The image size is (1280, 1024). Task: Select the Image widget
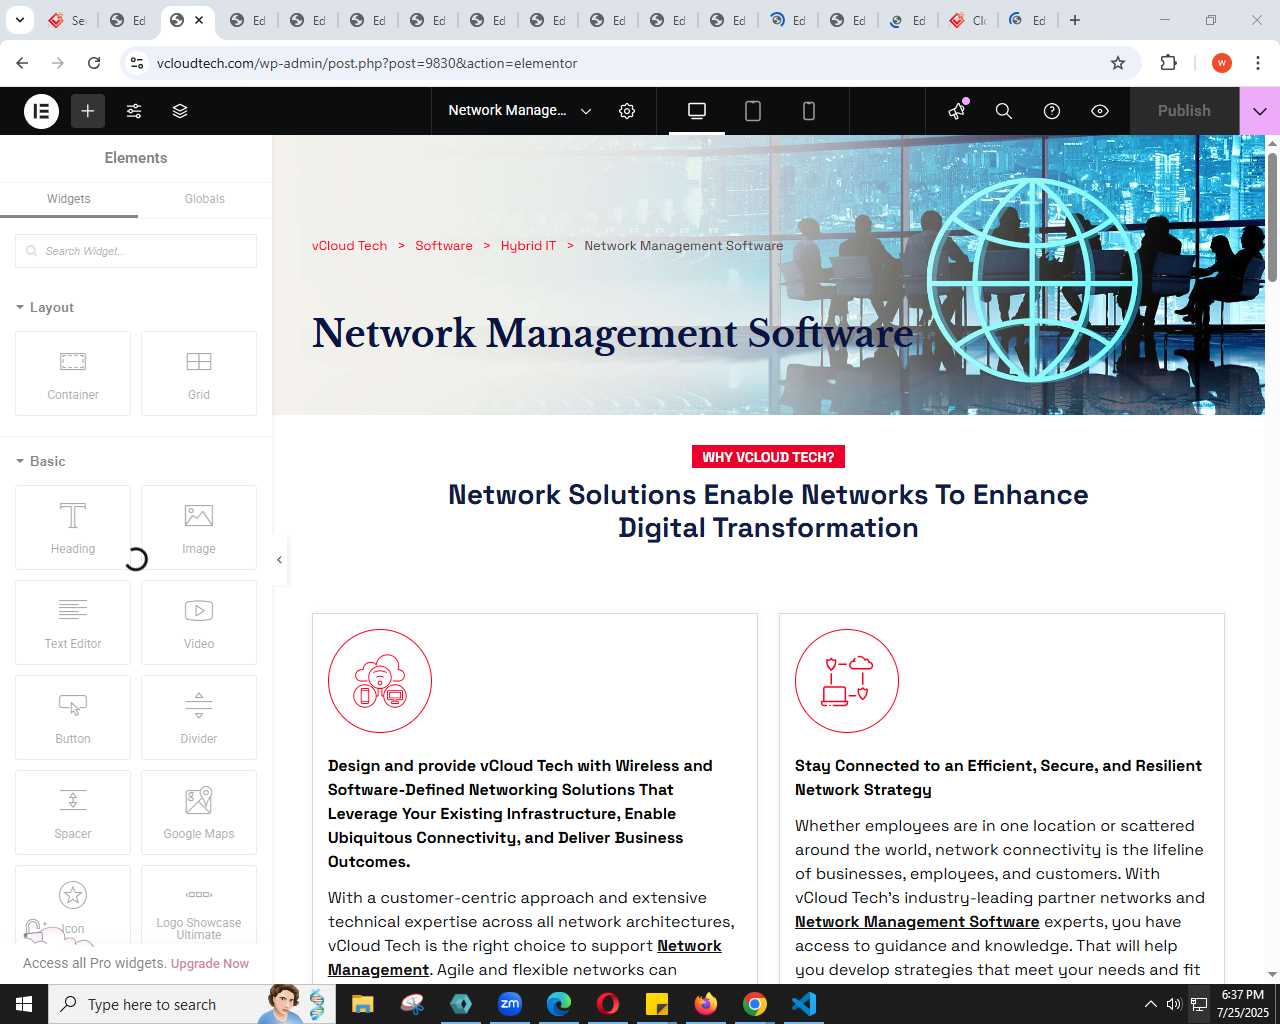click(199, 527)
